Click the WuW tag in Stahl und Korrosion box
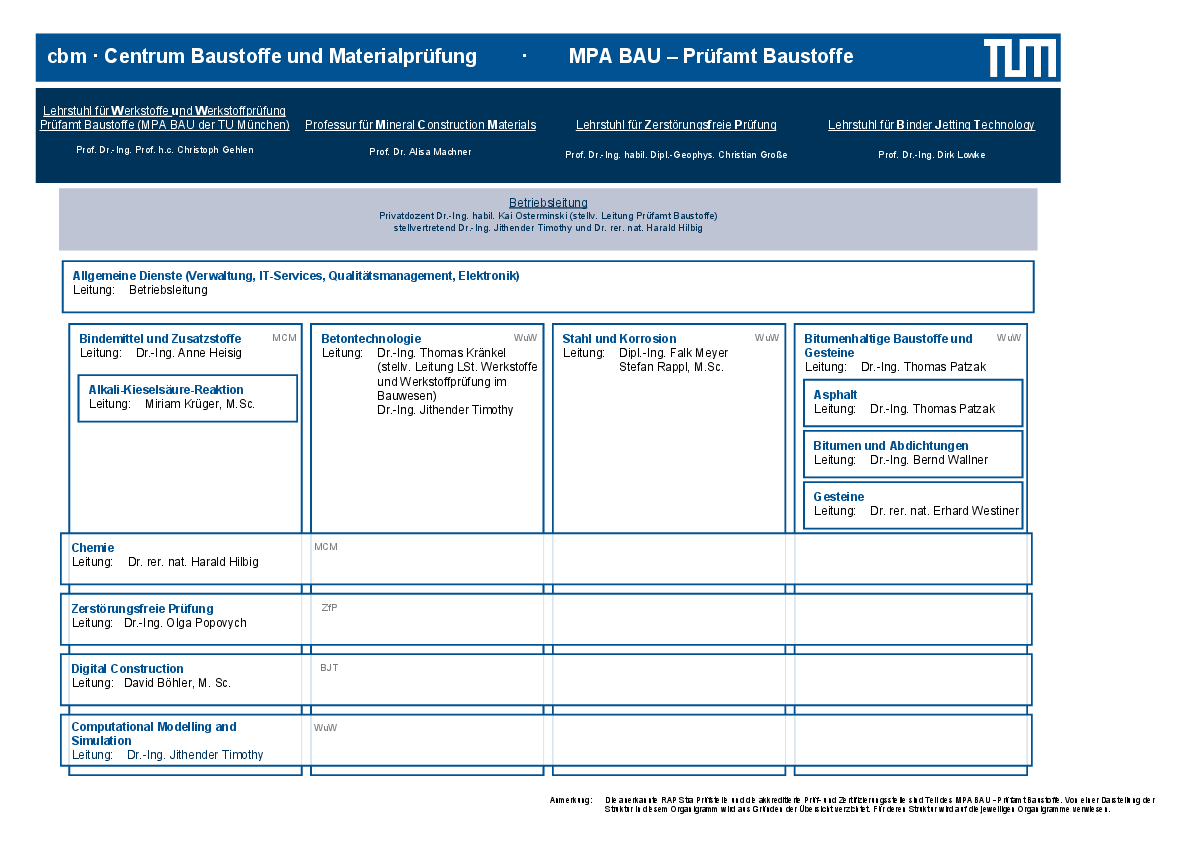The width and height of the screenshot is (1191, 842). (x=766, y=338)
